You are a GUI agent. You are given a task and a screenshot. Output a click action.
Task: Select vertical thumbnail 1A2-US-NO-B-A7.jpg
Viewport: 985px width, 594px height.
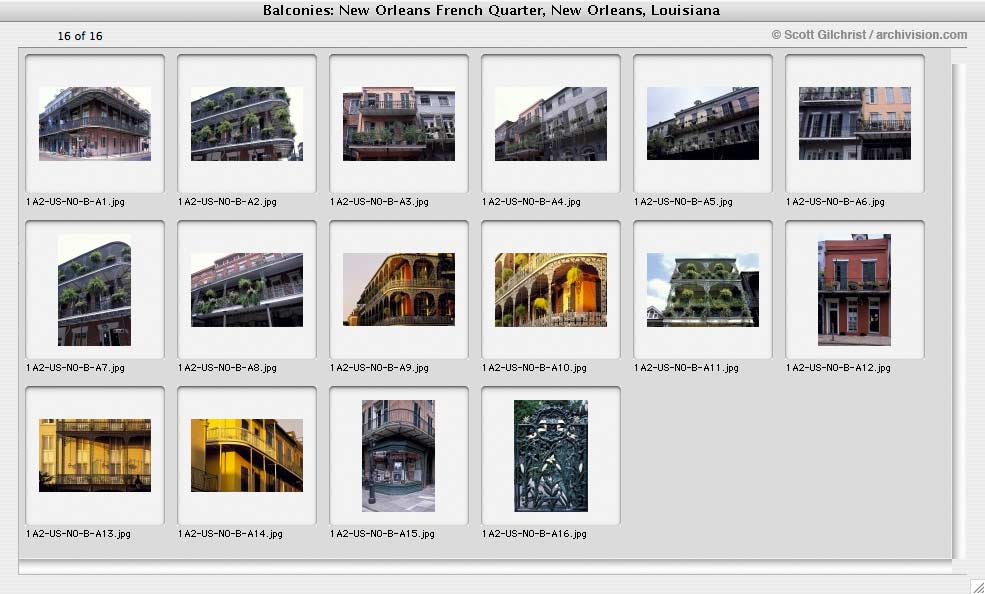[94, 290]
